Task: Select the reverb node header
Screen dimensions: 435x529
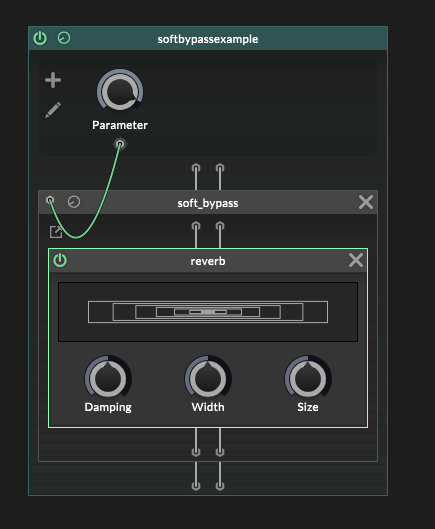Action: [x=208, y=261]
